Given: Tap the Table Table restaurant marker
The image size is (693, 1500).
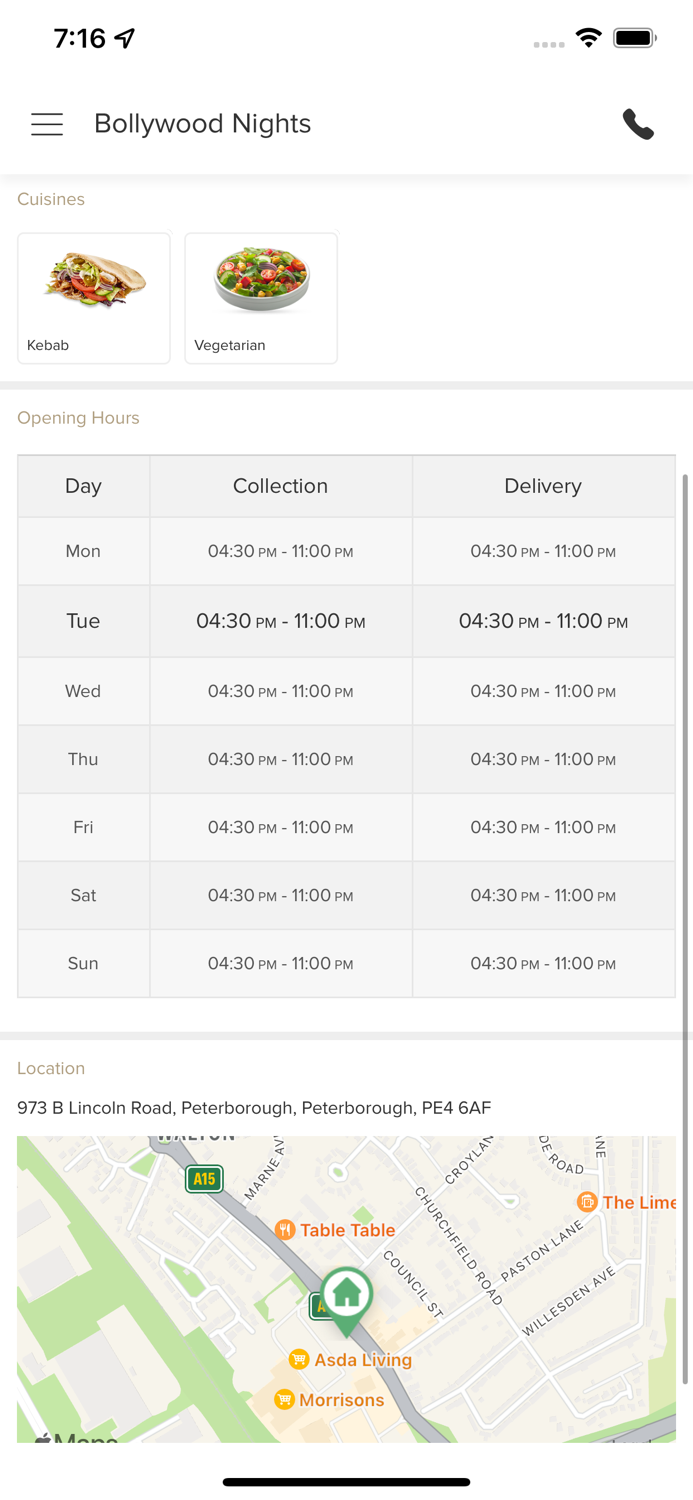Looking at the screenshot, I should [285, 1230].
